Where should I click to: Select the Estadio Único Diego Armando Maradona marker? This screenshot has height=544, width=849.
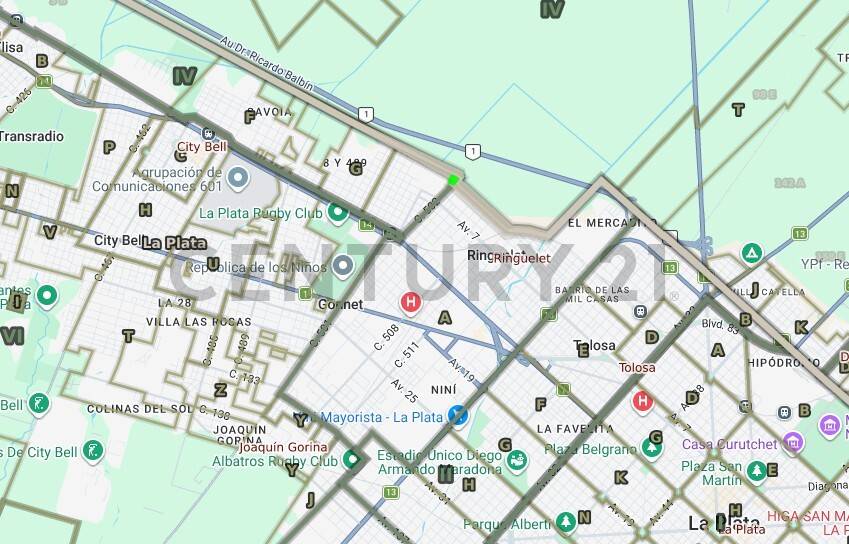coord(516,460)
